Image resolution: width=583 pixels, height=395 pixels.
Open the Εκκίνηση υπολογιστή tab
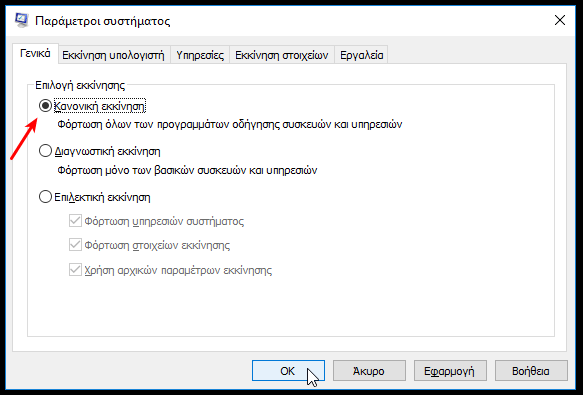coord(113,55)
